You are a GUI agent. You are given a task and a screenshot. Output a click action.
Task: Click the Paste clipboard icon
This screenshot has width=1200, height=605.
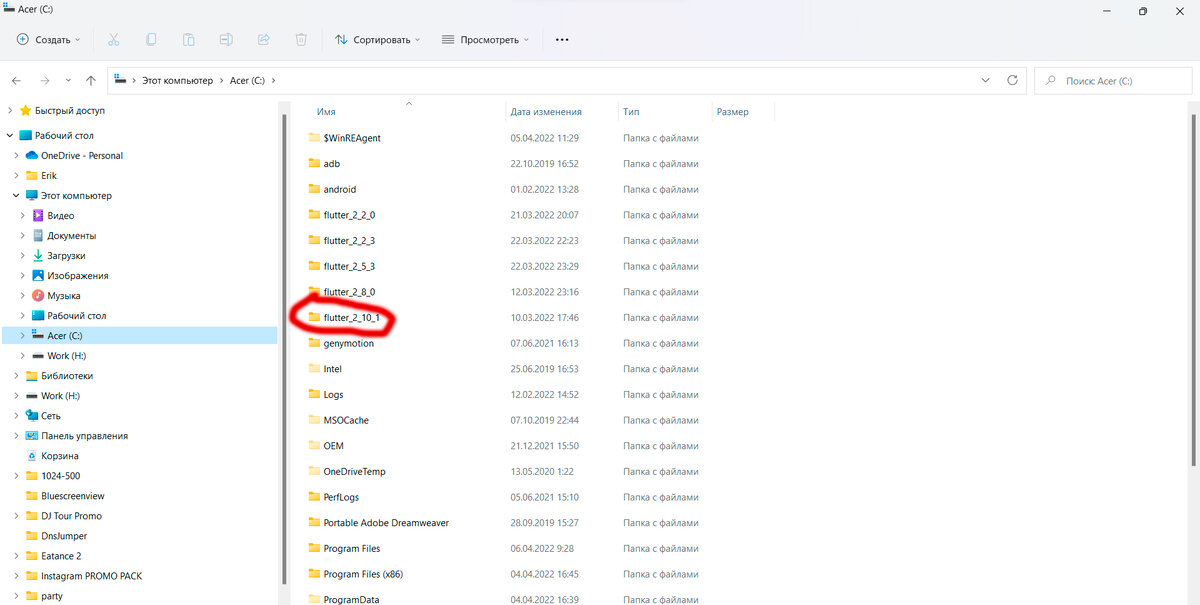coord(188,40)
